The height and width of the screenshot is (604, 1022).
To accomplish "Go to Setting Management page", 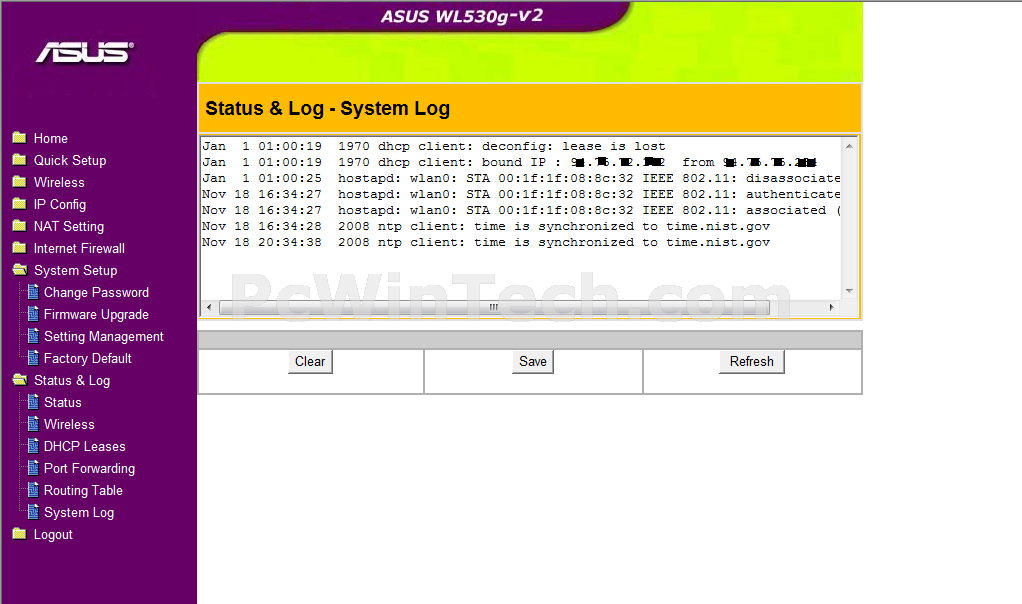I will coord(104,337).
